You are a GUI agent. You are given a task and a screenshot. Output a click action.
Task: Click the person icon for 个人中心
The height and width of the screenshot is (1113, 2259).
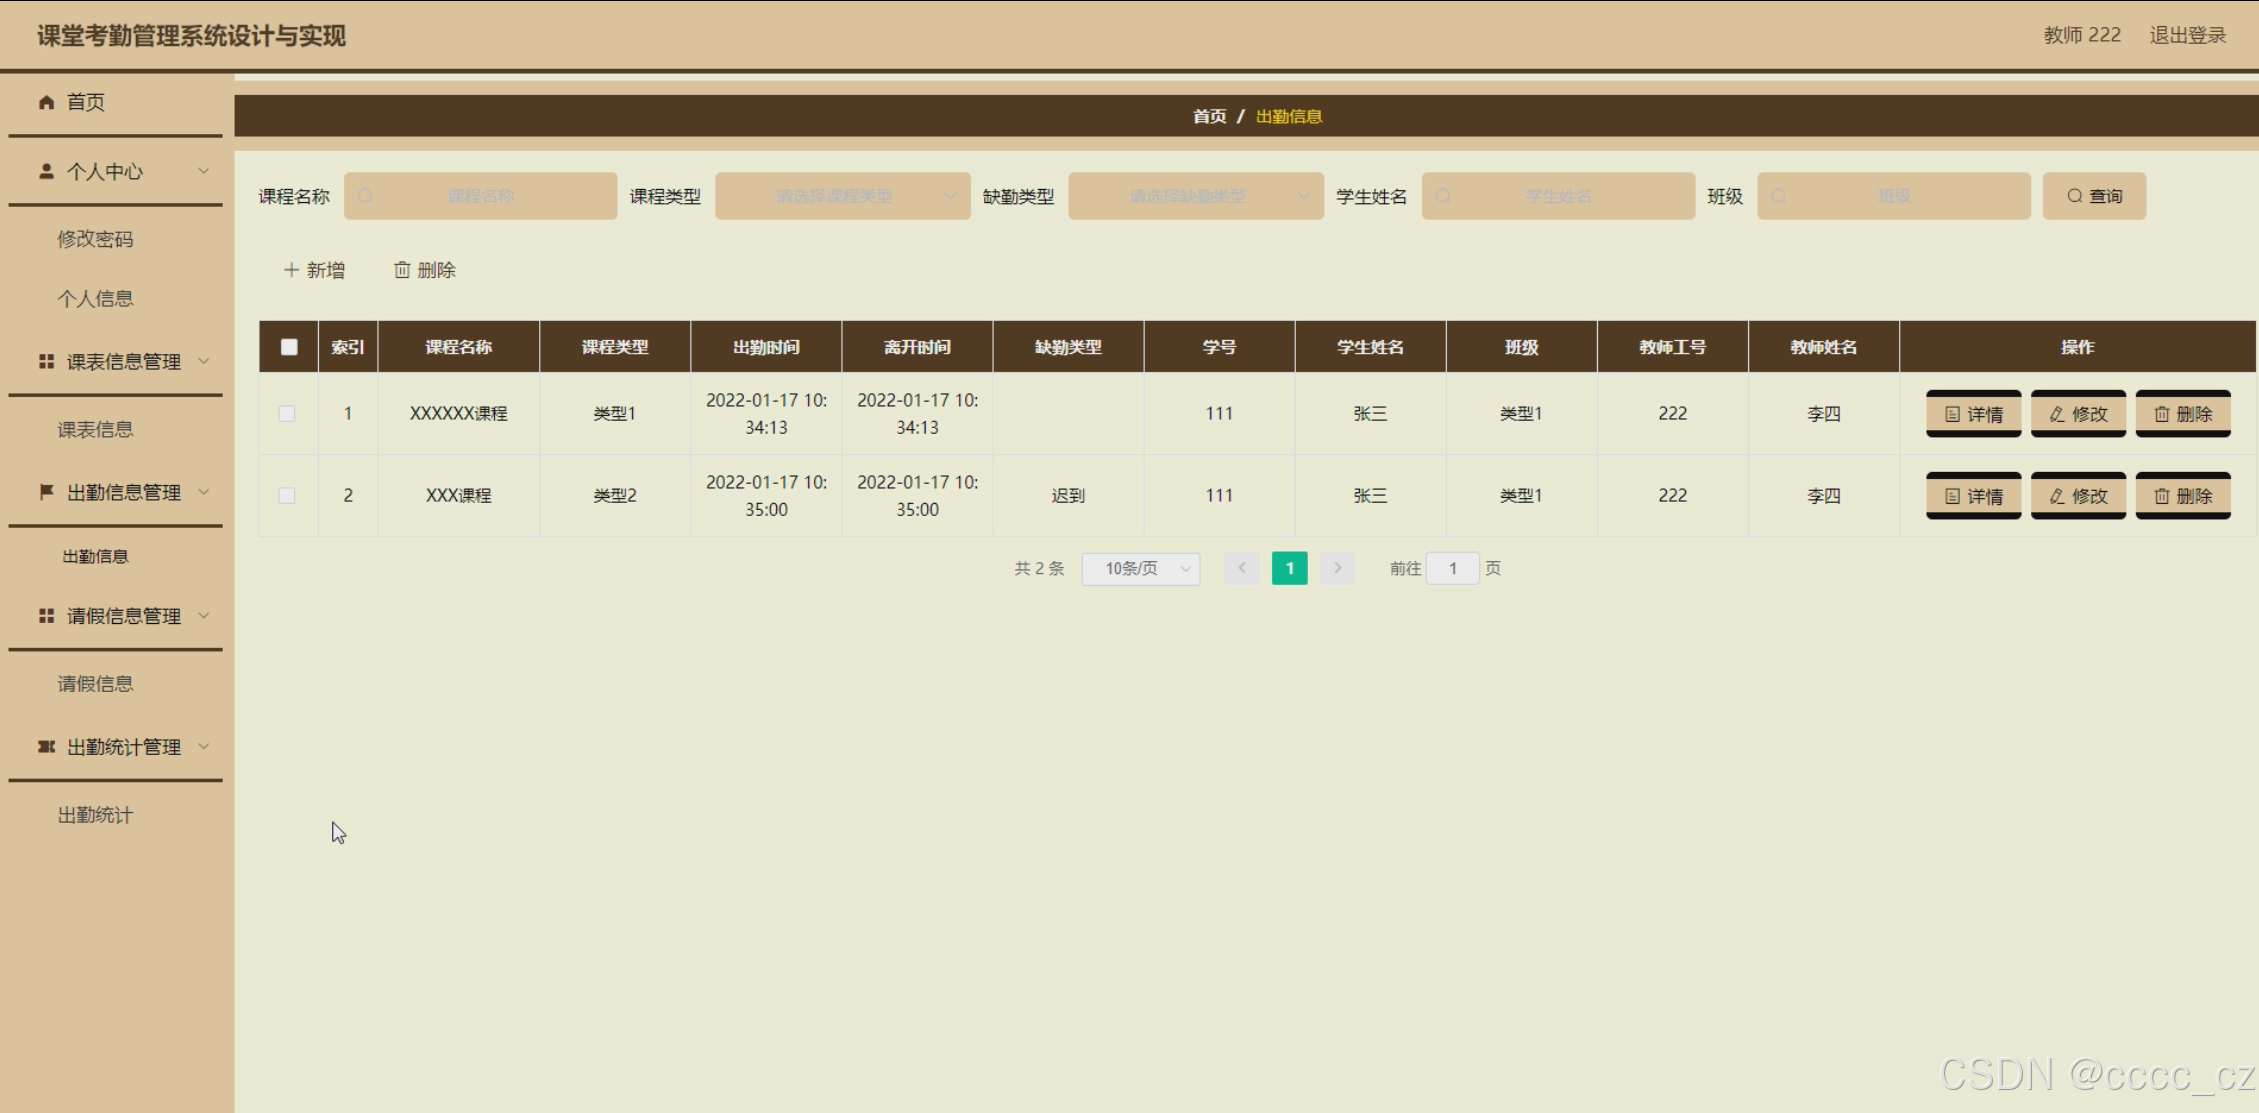(46, 171)
